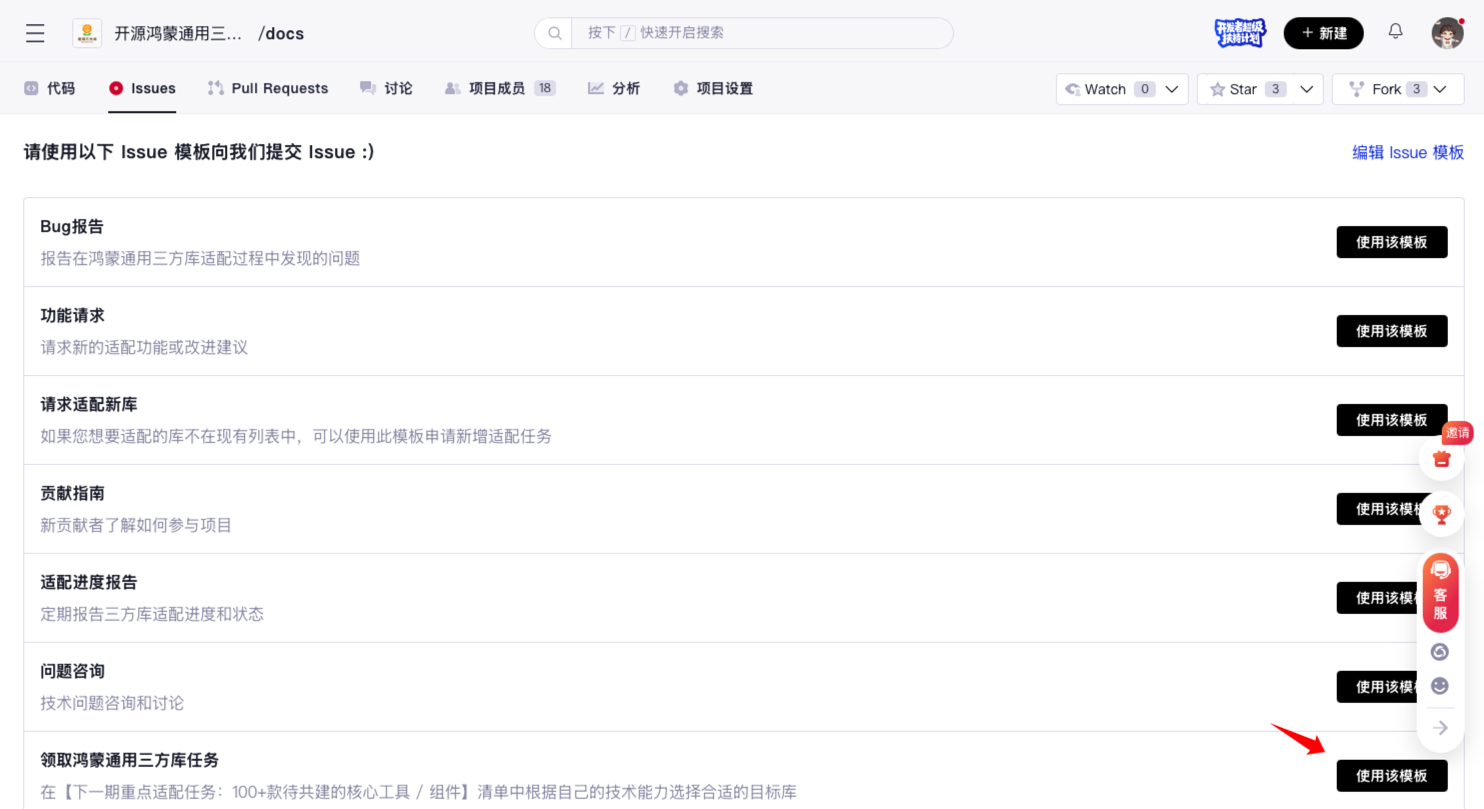Image resolution: width=1484 pixels, height=809 pixels.
Task: Open the hamburger menu icon
Action: click(35, 33)
